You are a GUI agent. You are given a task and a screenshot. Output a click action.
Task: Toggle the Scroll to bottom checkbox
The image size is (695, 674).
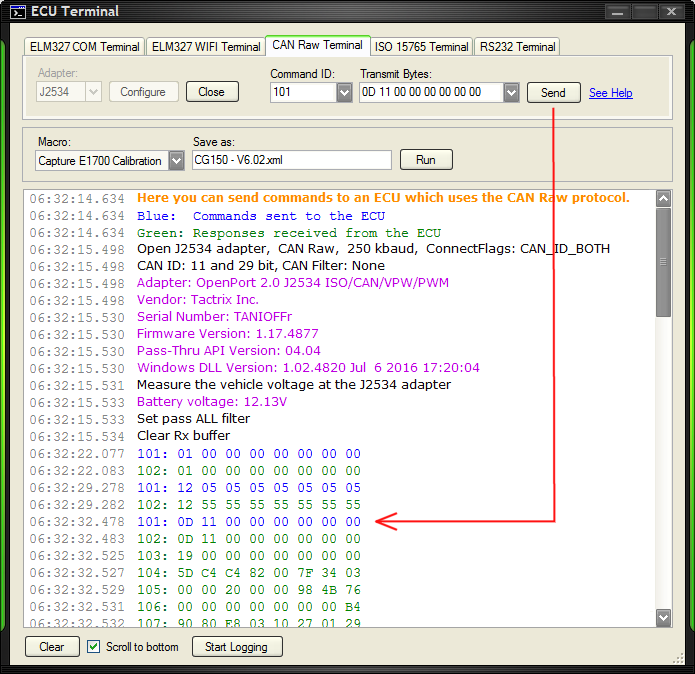[x=94, y=647]
